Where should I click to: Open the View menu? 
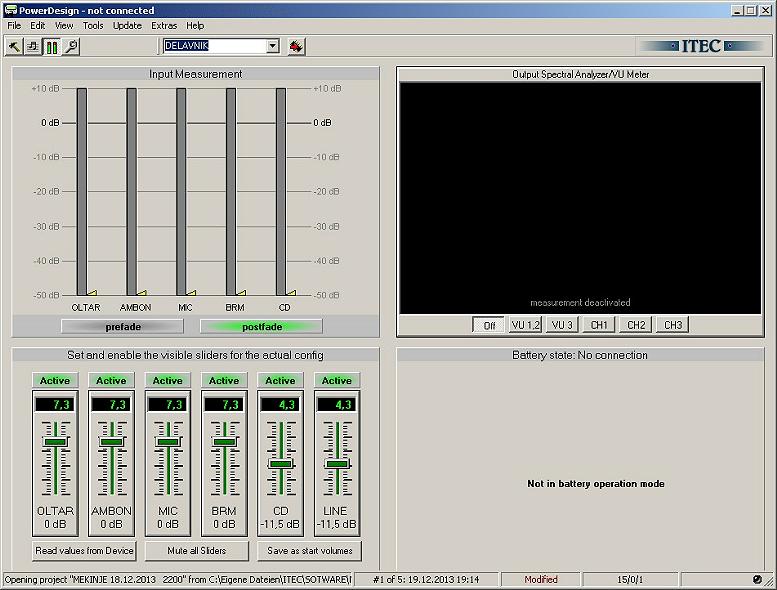click(x=64, y=25)
